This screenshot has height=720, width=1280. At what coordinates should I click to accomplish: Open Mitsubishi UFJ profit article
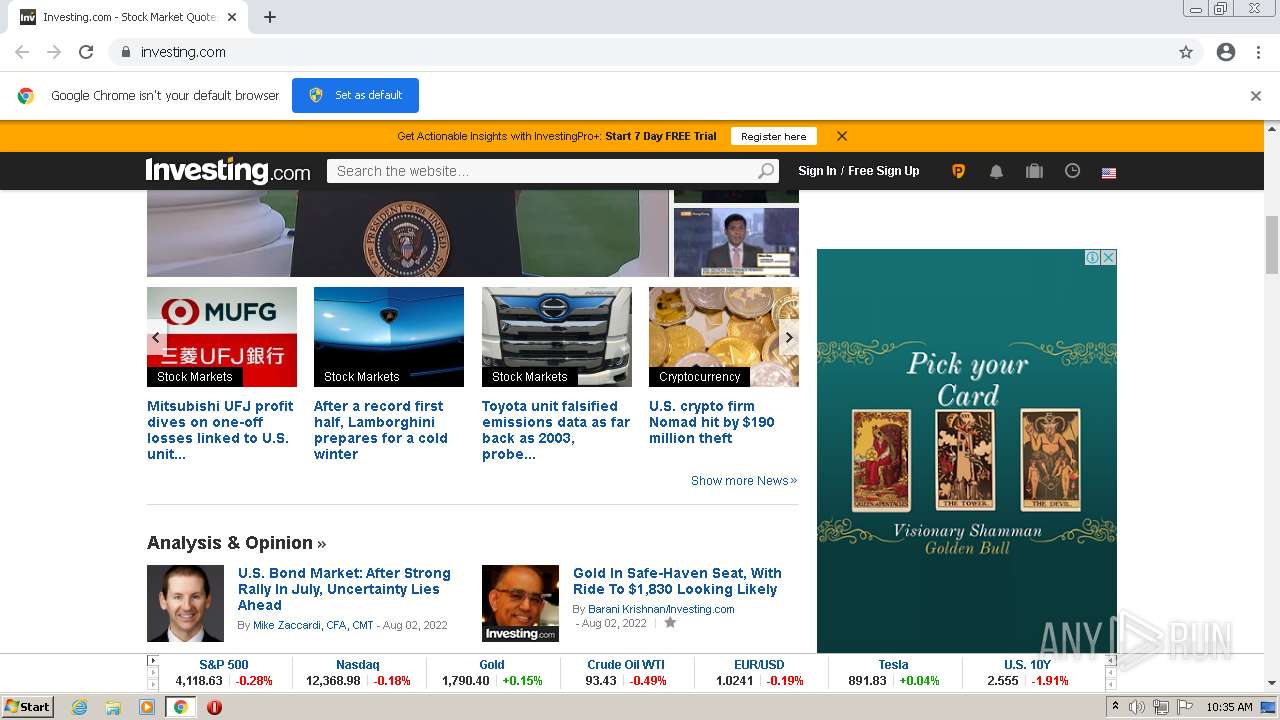[220, 430]
